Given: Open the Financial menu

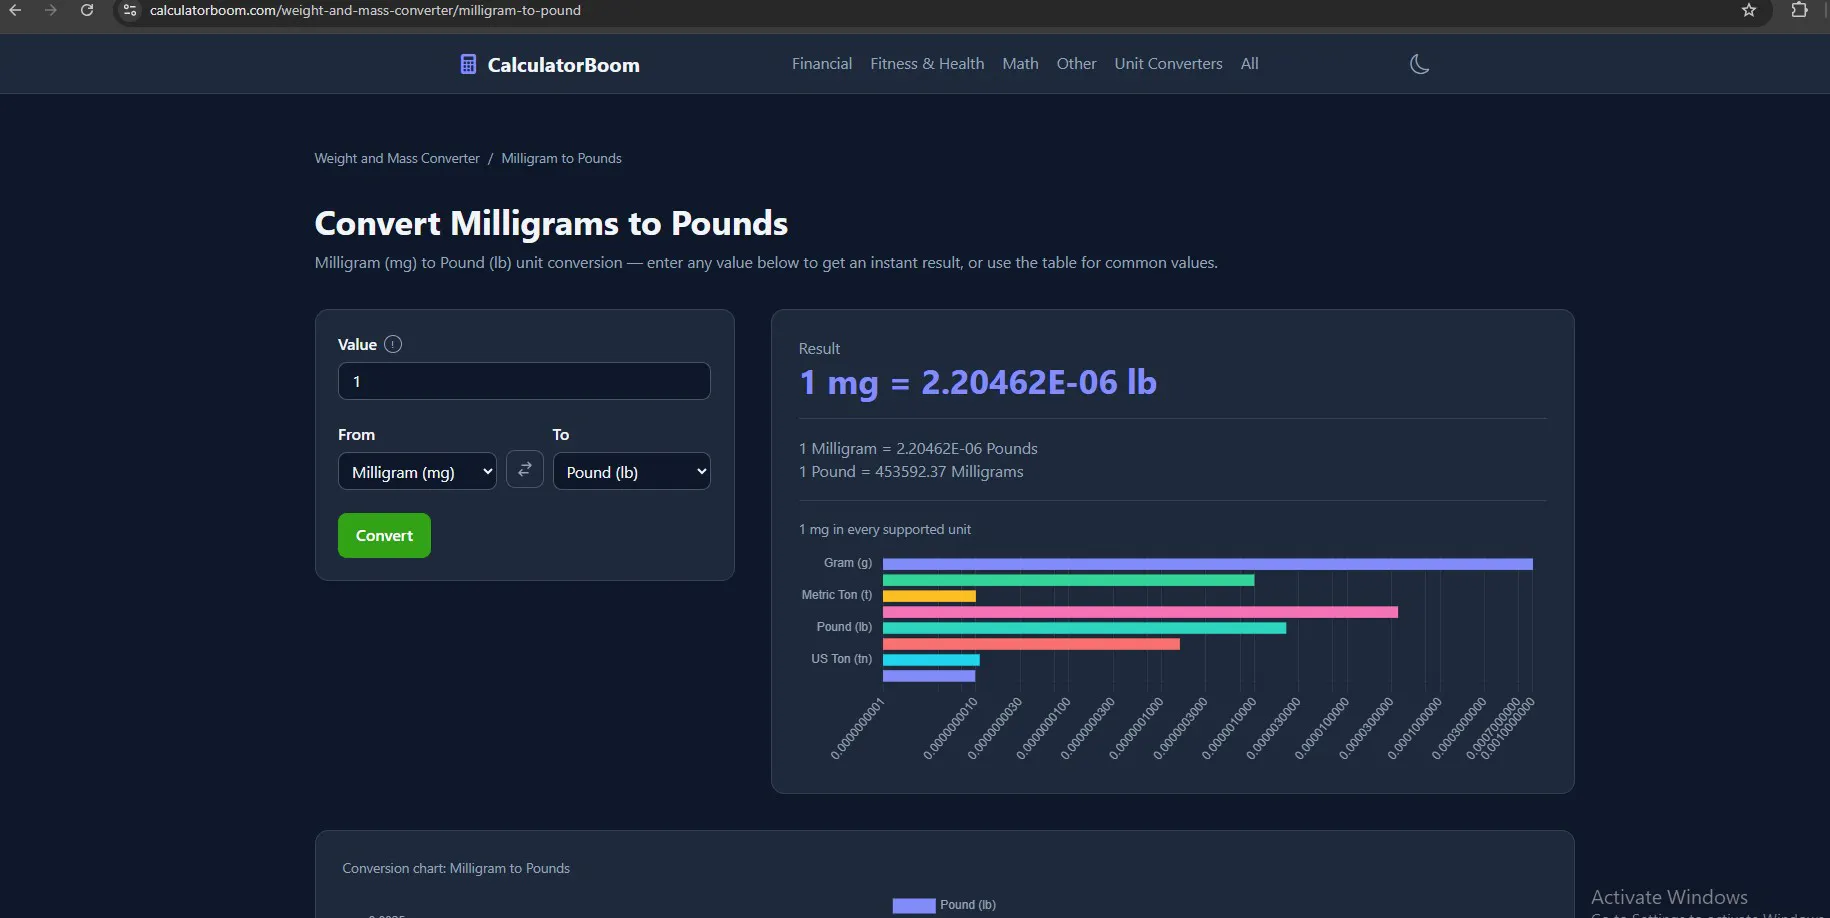Looking at the screenshot, I should [x=822, y=64].
